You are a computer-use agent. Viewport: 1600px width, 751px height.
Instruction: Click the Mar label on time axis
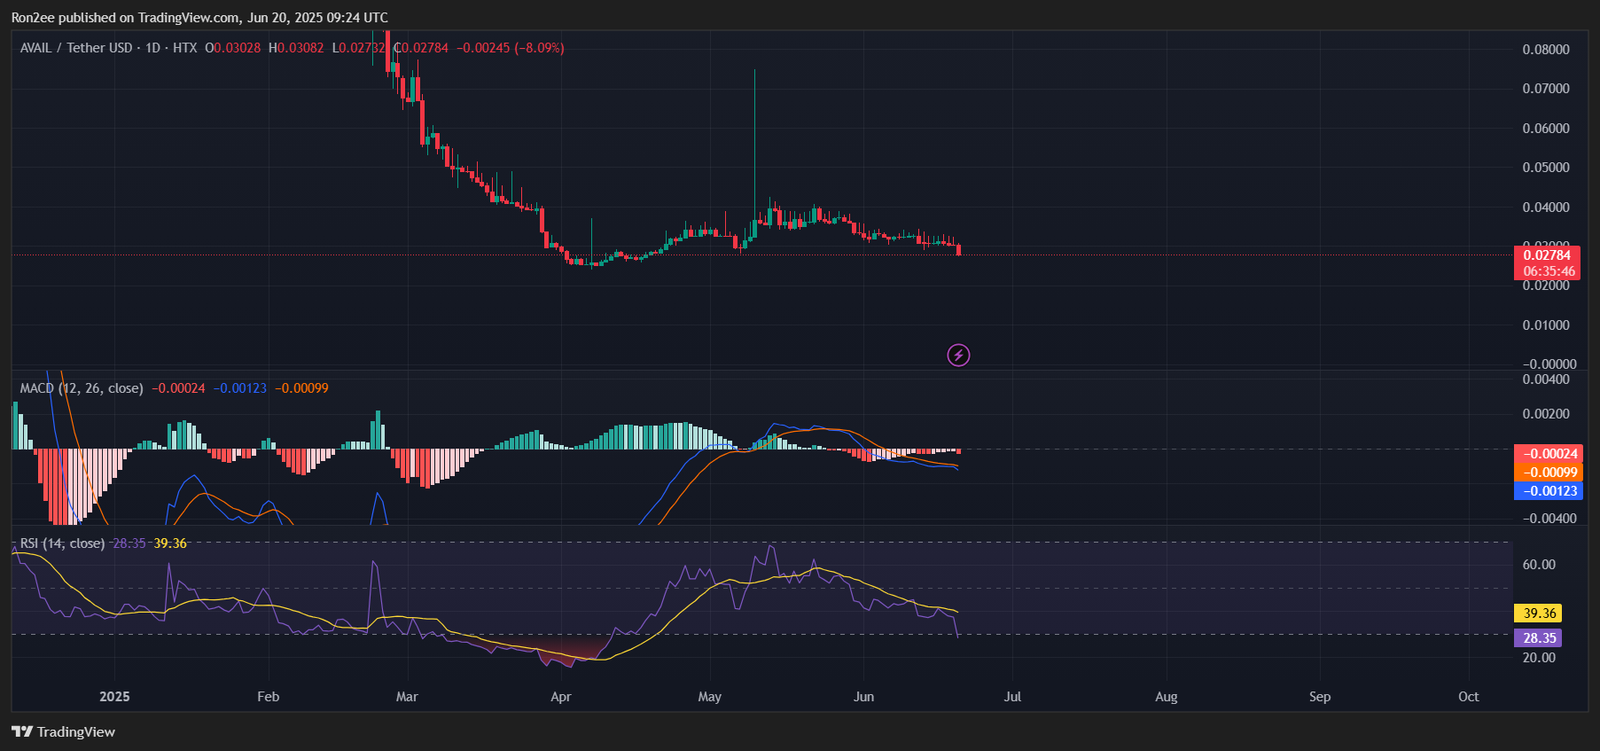coord(407,696)
